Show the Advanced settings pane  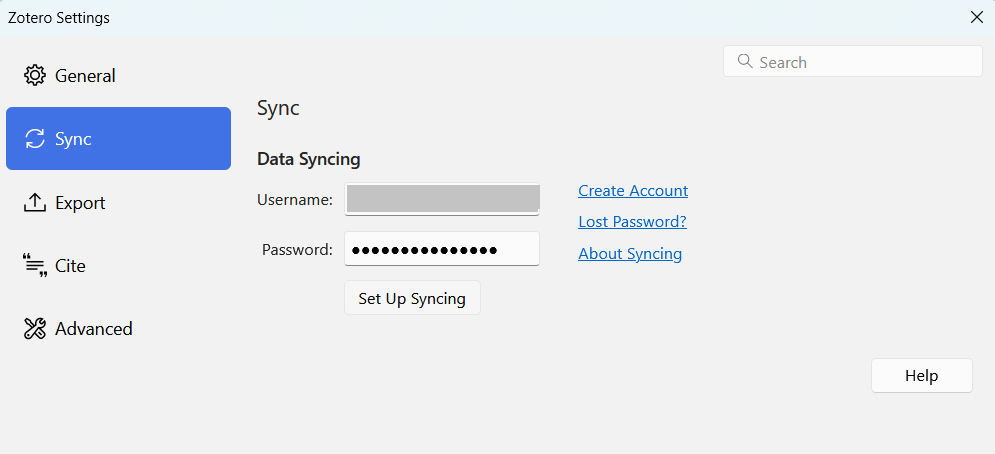[x=93, y=329]
